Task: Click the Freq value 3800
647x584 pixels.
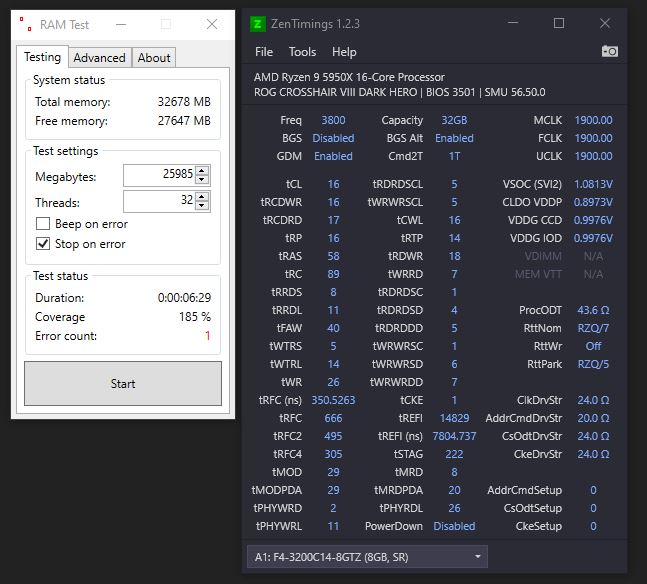Action: coord(333,120)
